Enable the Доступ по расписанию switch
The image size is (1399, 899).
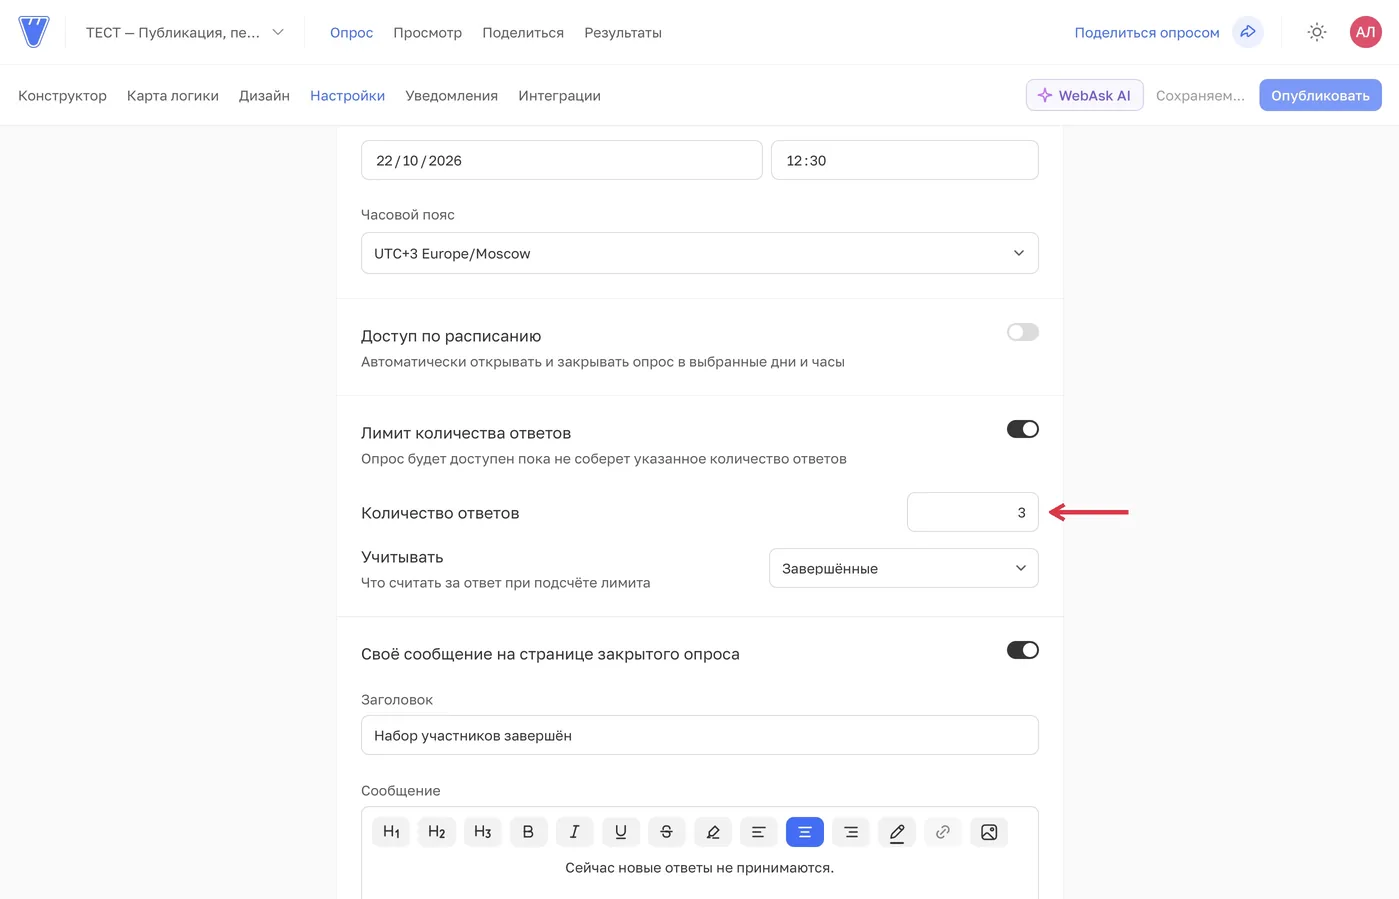[1023, 332]
